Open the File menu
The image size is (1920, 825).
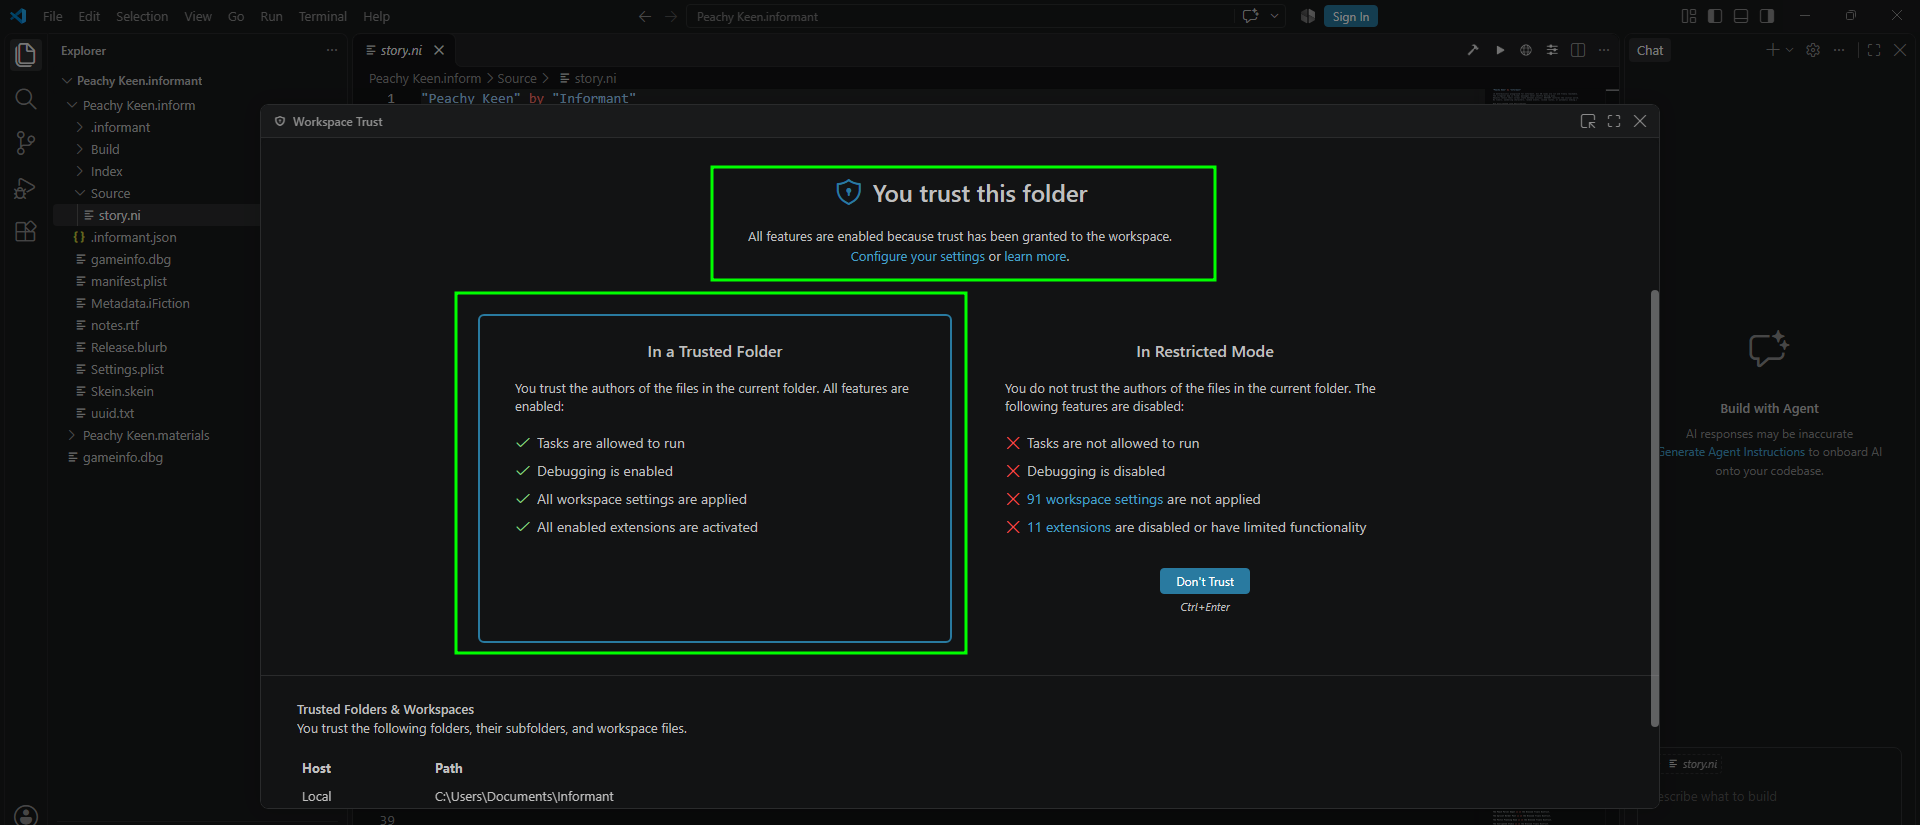point(53,16)
